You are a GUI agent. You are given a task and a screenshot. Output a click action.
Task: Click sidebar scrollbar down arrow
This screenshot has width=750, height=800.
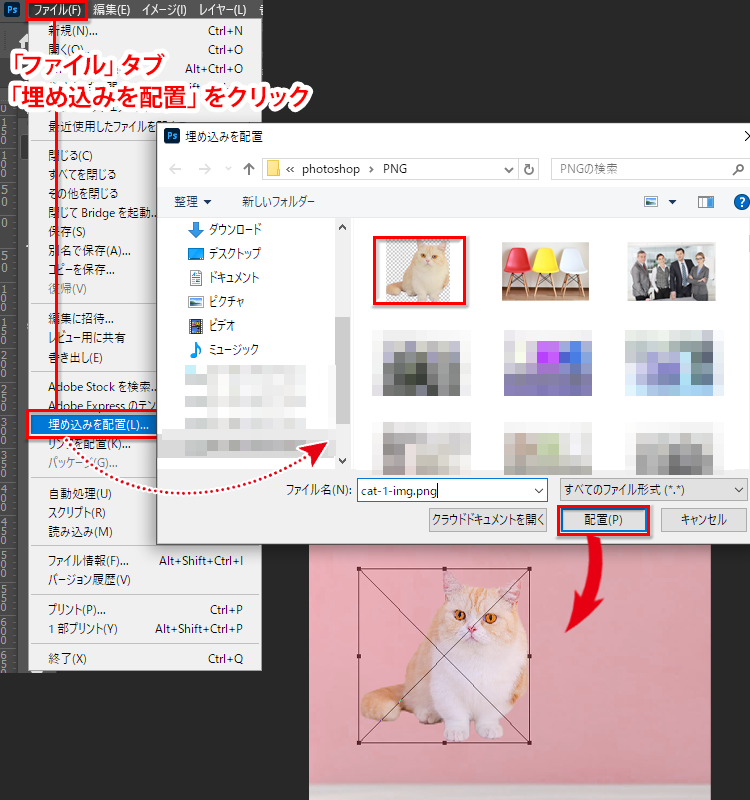pyautogui.click(x=343, y=461)
